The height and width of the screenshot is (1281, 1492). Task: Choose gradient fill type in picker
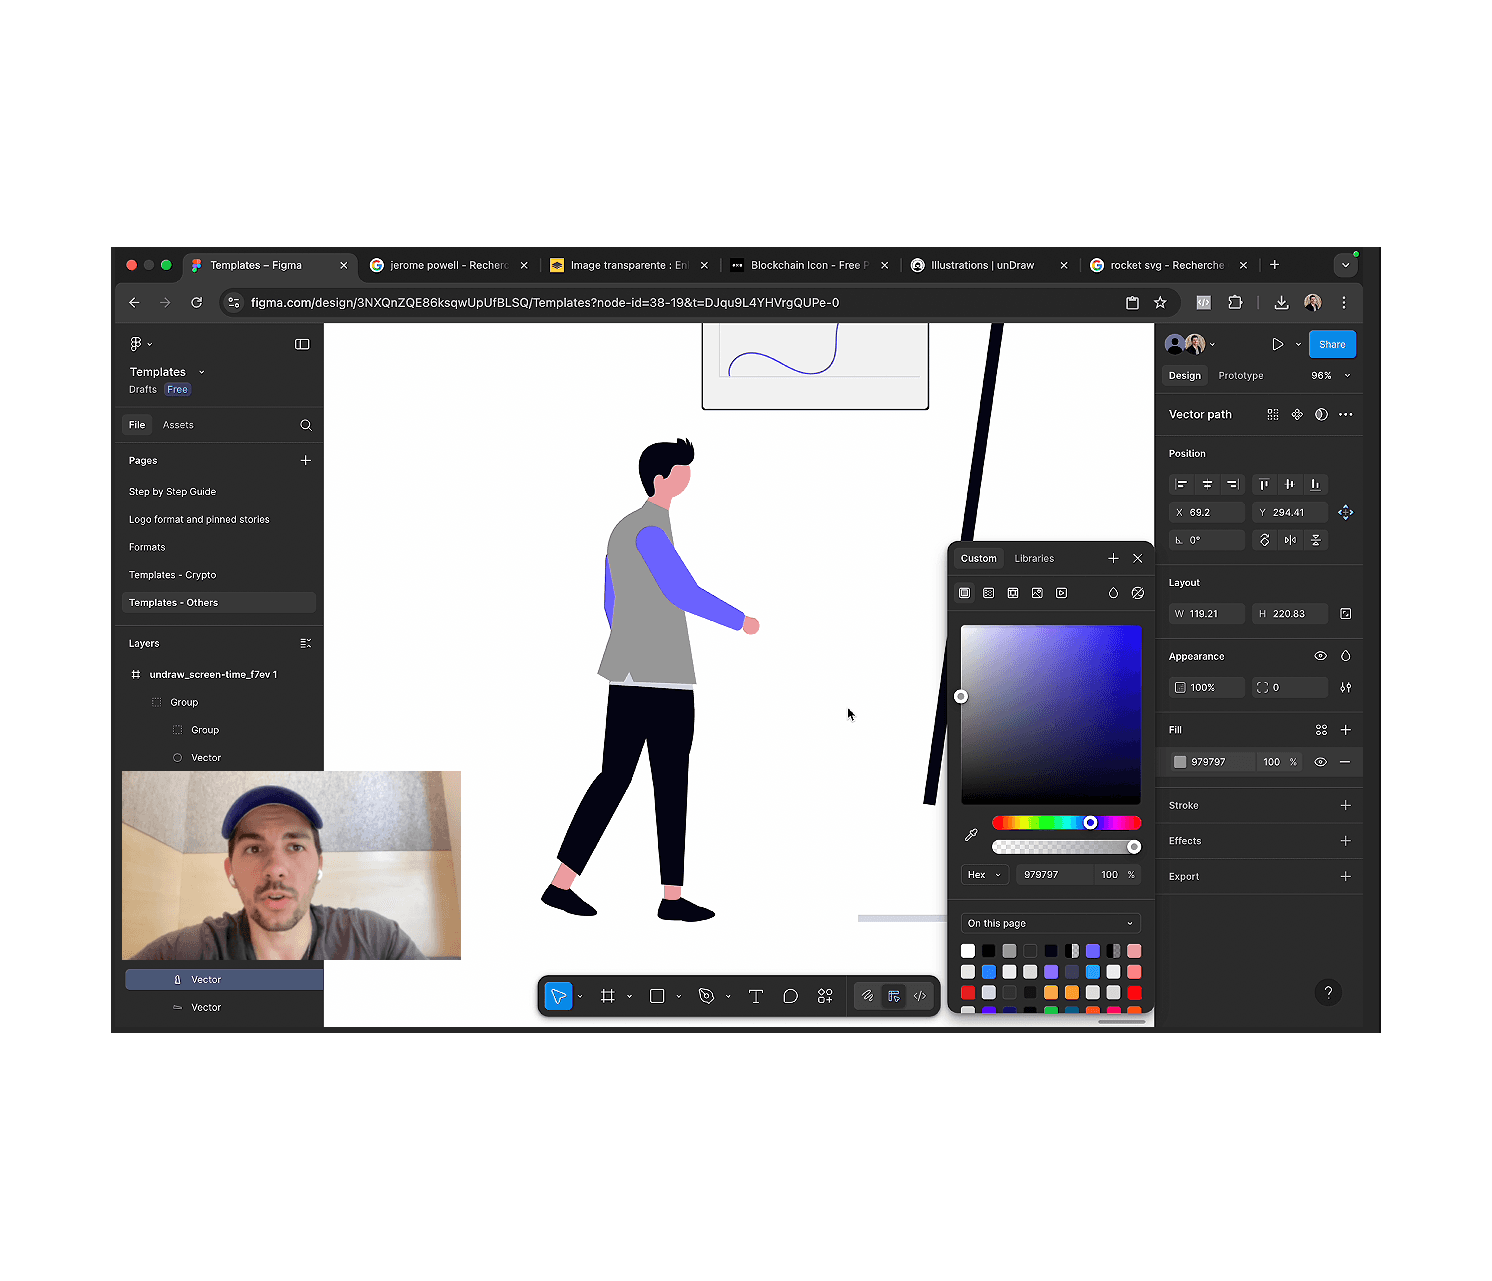(x=989, y=593)
